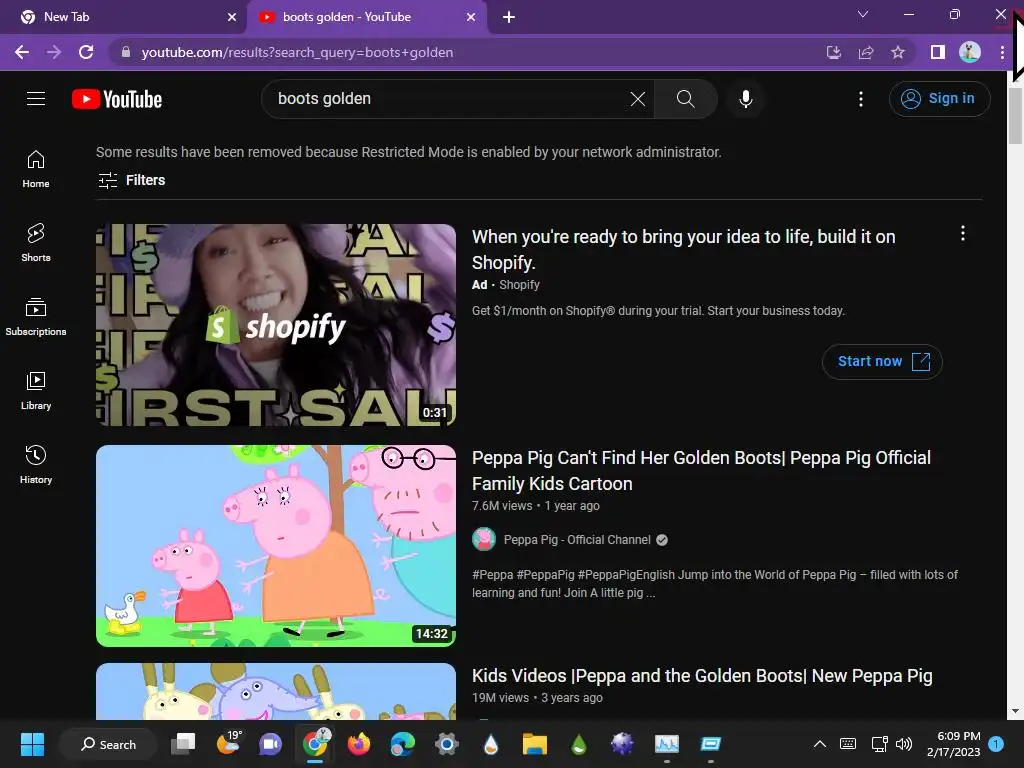
Task: Open Shorts from the sidebar
Action: 36,243
